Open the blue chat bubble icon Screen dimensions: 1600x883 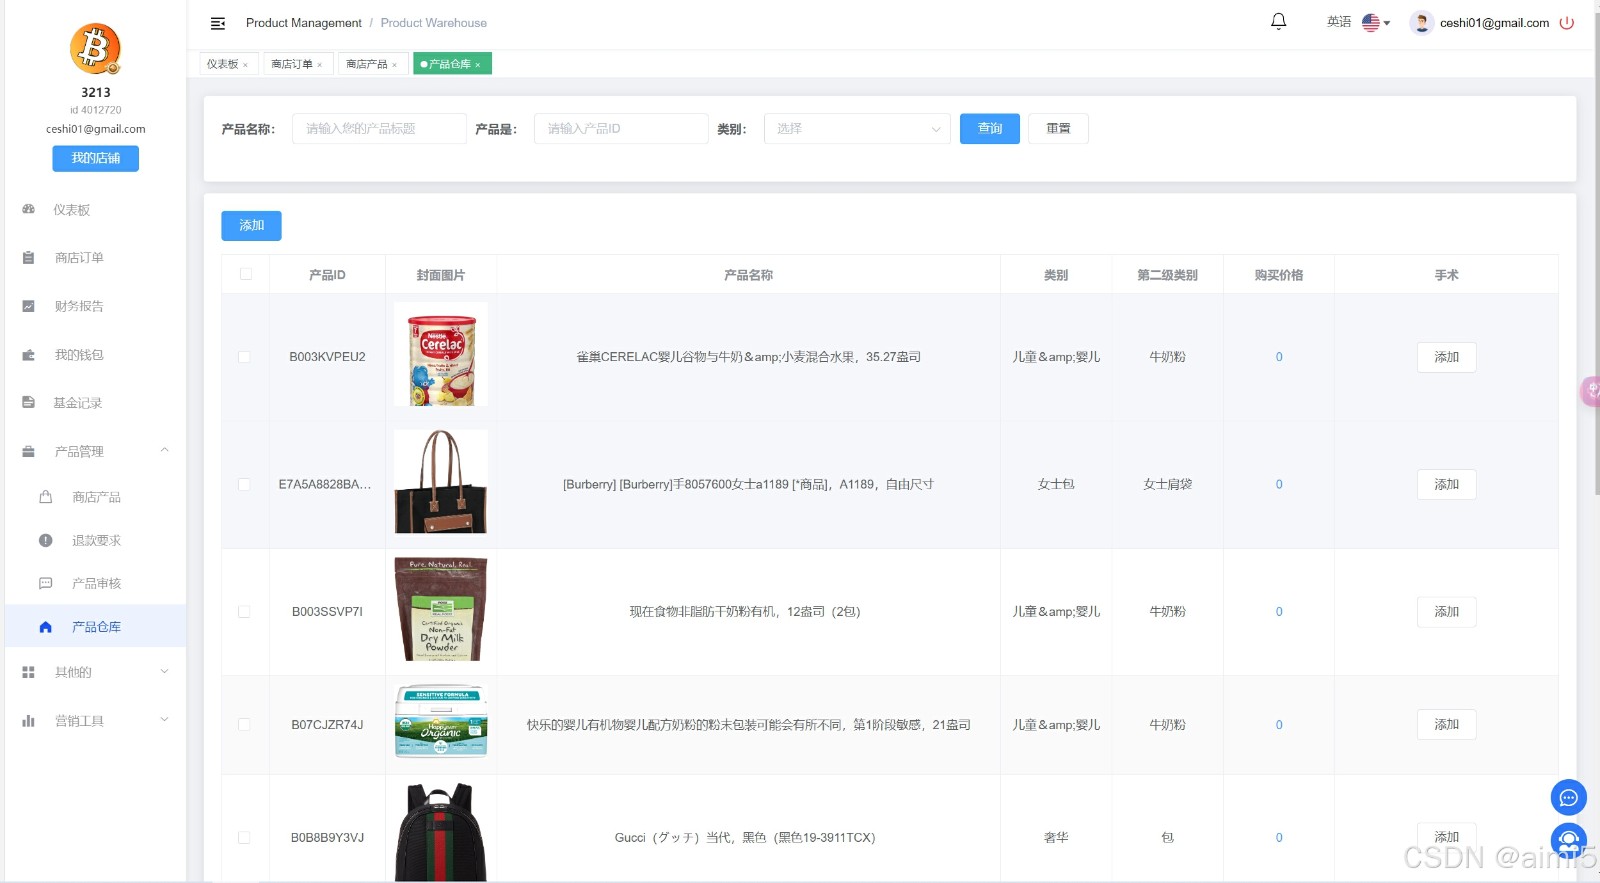[x=1568, y=797]
